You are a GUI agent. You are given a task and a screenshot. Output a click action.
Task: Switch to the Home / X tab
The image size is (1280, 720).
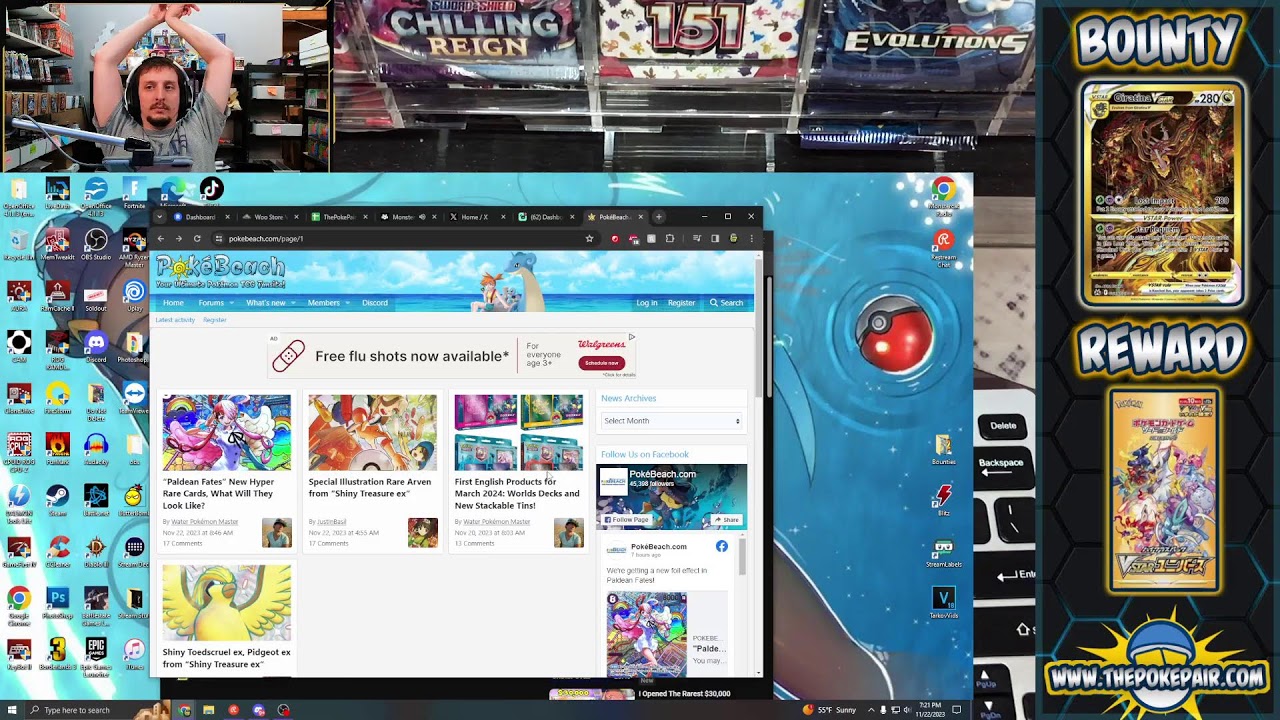[475, 217]
